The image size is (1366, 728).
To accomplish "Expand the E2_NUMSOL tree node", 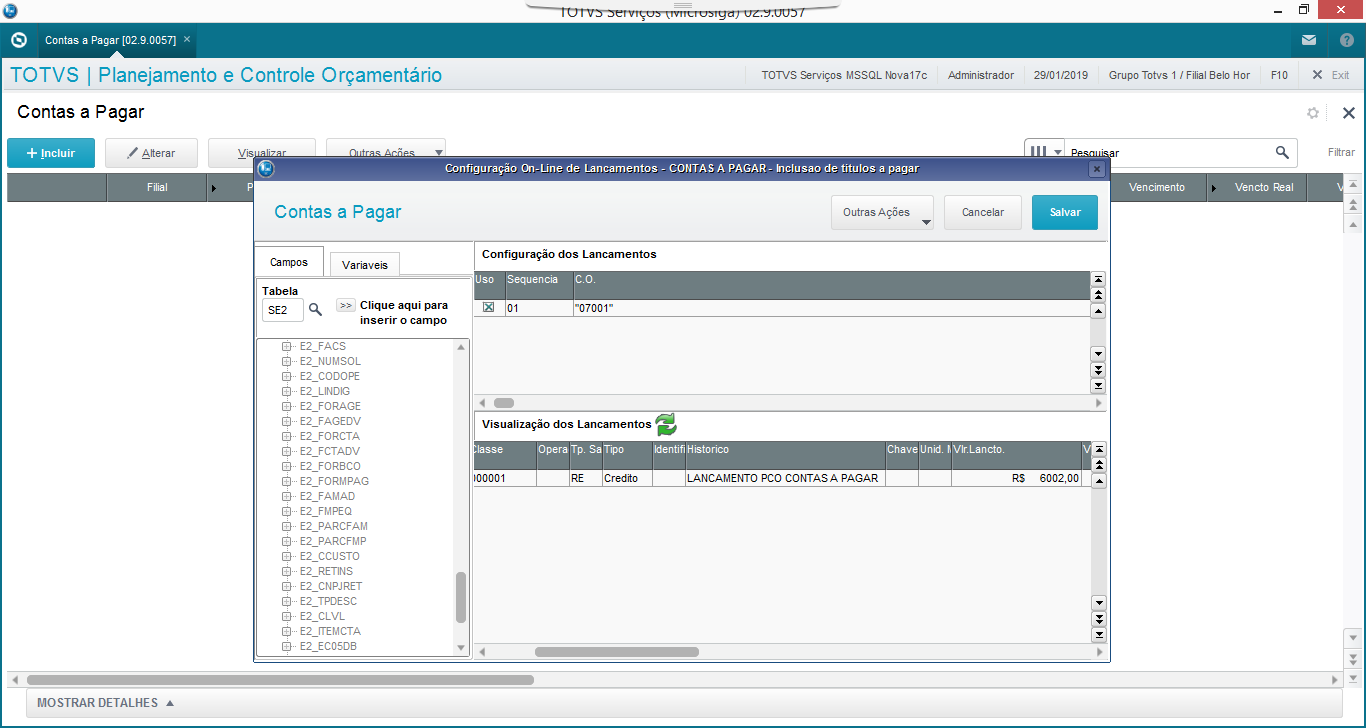I will 286,362.
